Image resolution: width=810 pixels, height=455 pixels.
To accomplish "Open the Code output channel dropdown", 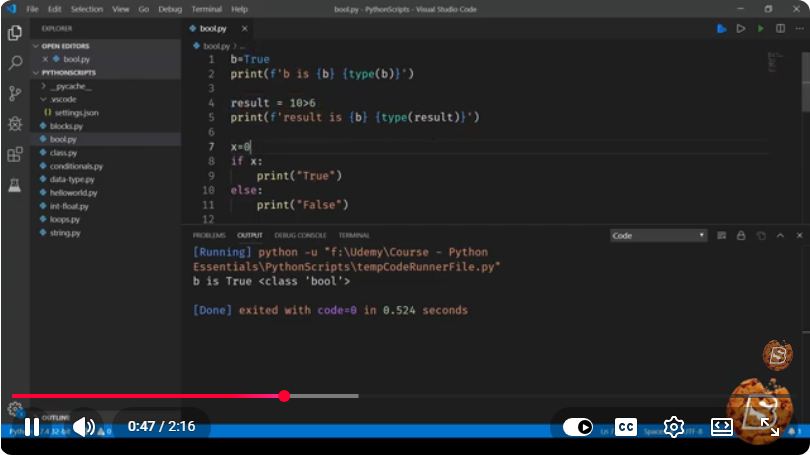I will click(x=658, y=236).
